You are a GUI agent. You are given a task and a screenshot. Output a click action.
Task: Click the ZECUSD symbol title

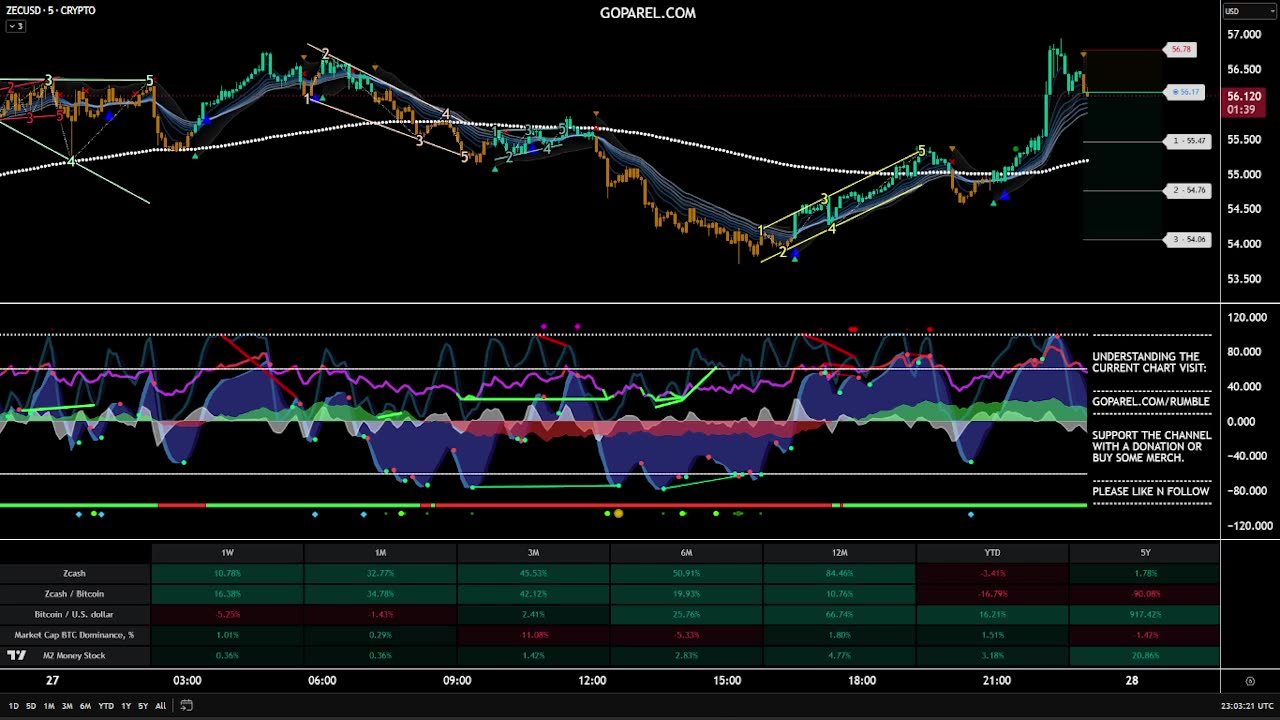[x=50, y=10]
